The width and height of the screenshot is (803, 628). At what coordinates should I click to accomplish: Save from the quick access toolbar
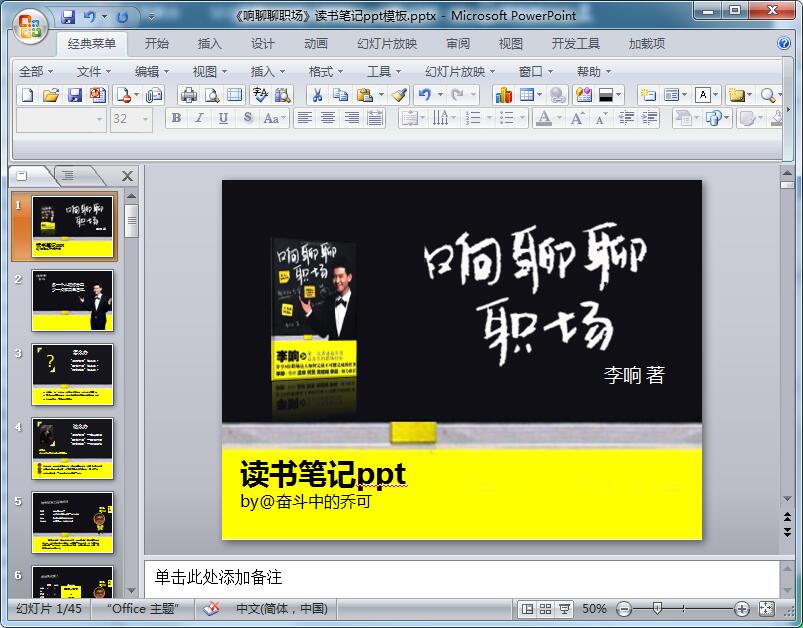(68, 17)
